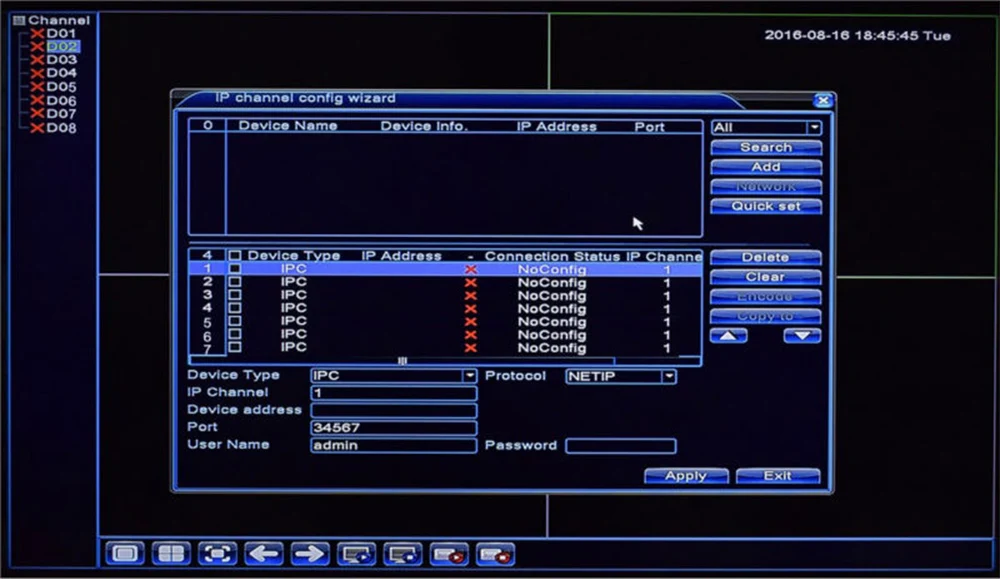Click the red X beside D01
The image size is (1000, 579).
pyautogui.click(x=37, y=33)
